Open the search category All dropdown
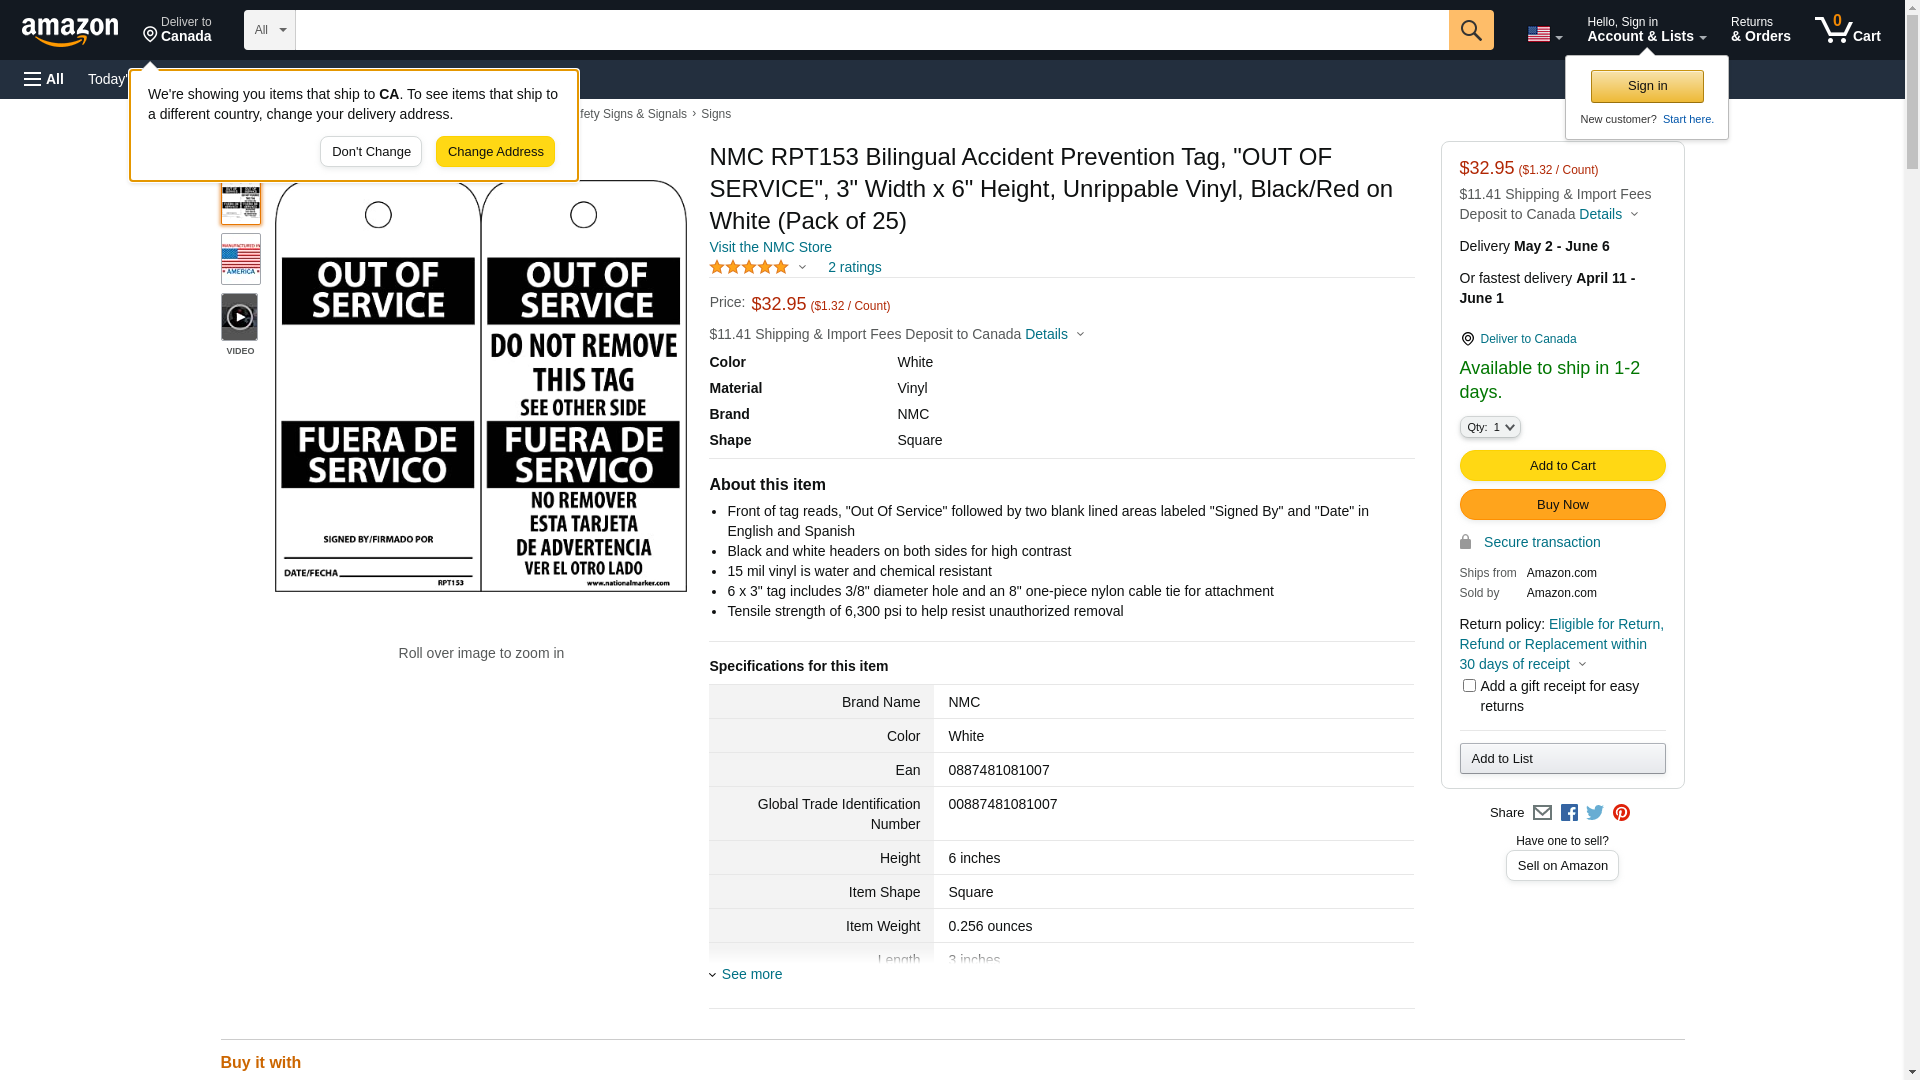The image size is (1920, 1080). click(269, 30)
